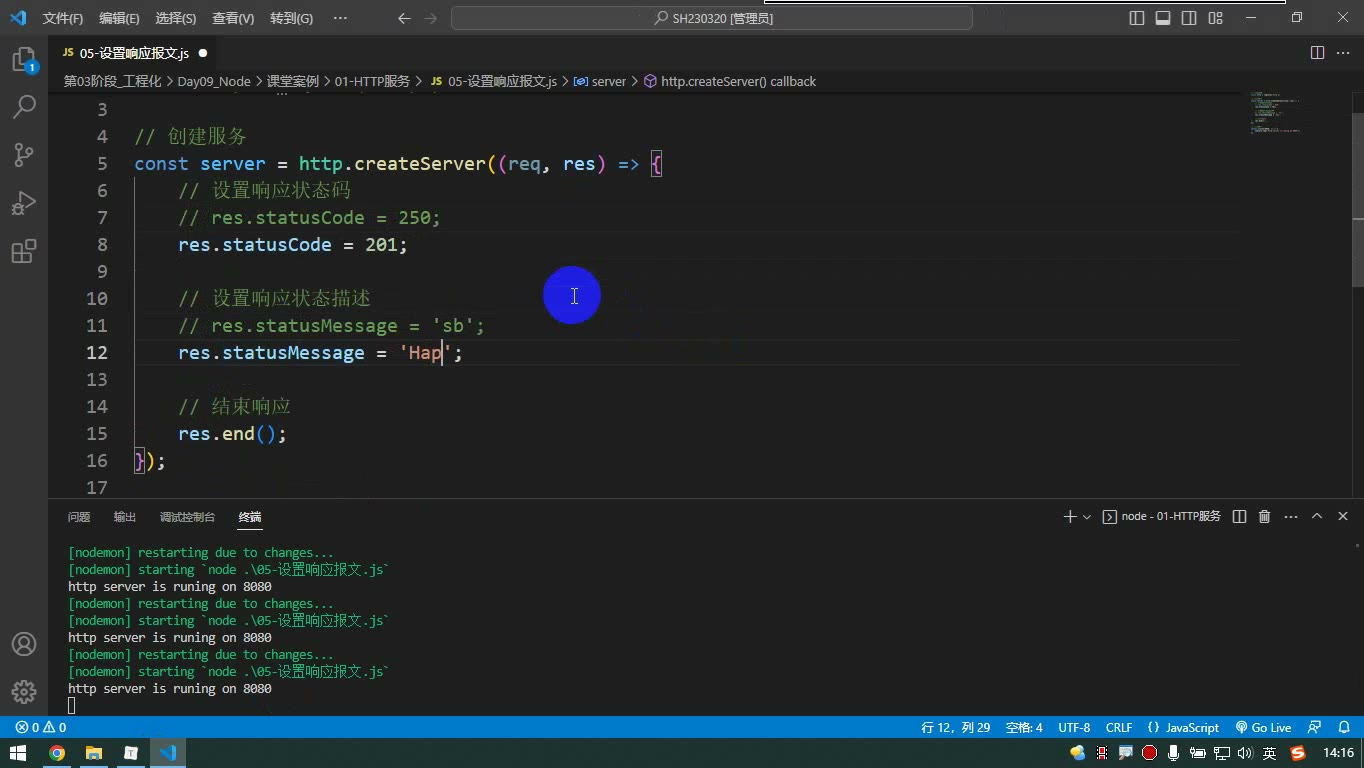Open the Extensions view icon
This screenshot has height=768, width=1364.
pyautogui.click(x=24, y=251)
